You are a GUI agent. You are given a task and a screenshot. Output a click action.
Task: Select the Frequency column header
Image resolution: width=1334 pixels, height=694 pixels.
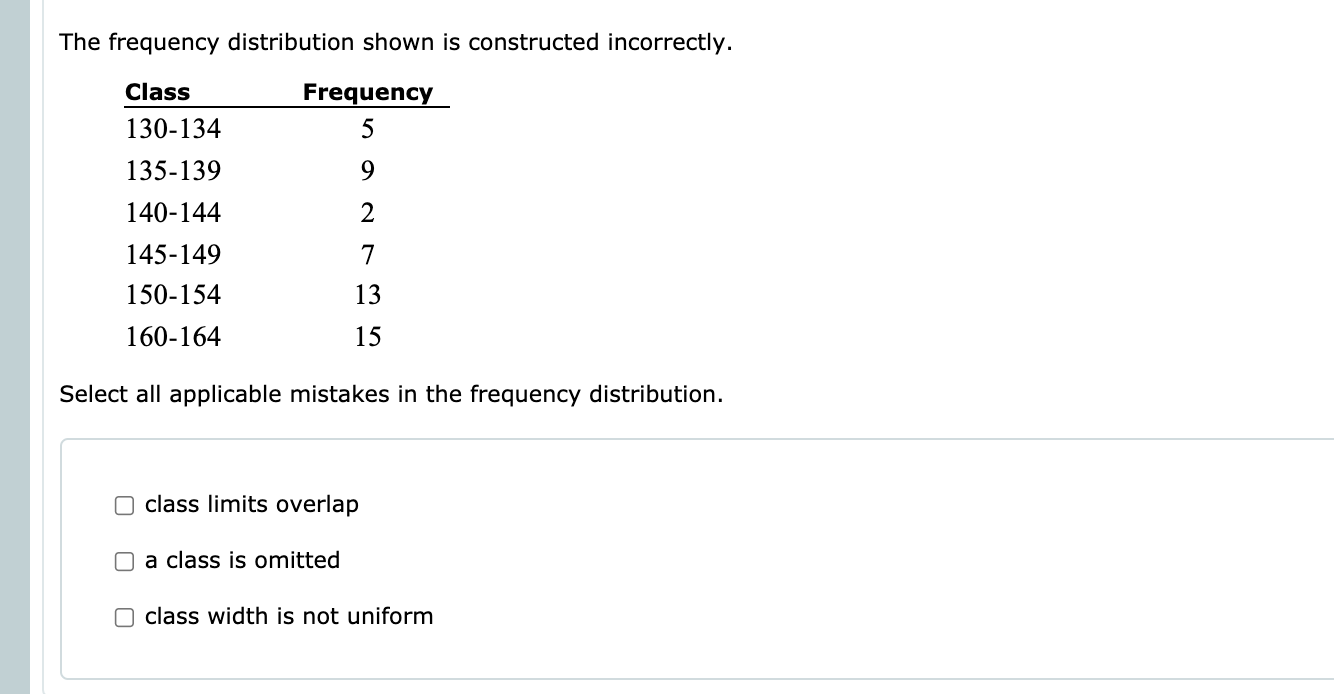point(366,92)
